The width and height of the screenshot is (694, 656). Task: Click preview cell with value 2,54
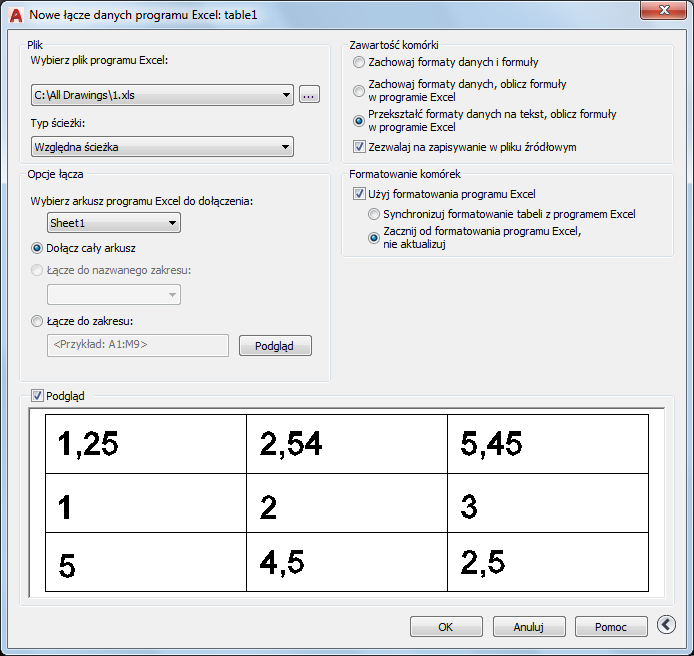[347, 444]
